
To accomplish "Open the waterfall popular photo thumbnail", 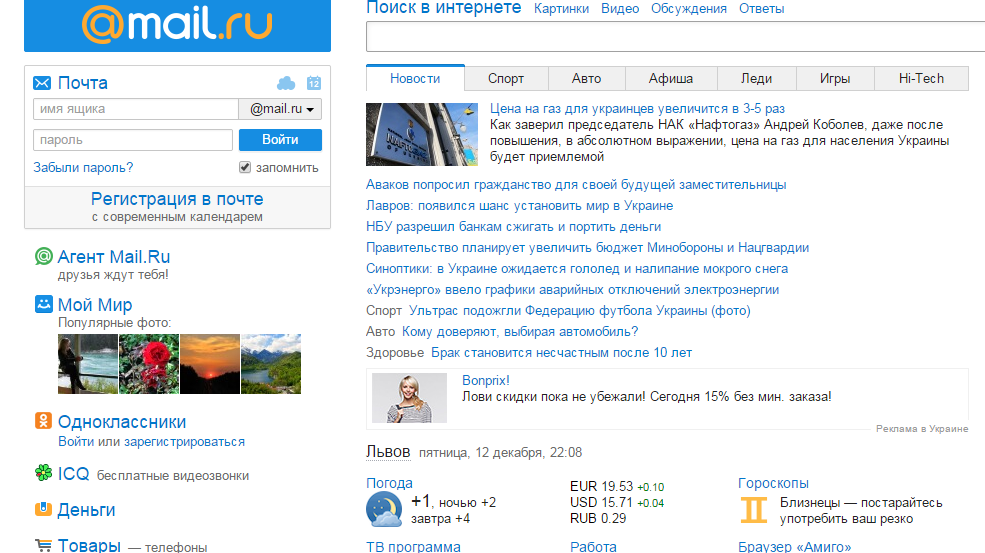I will click(x=88, y=364).
